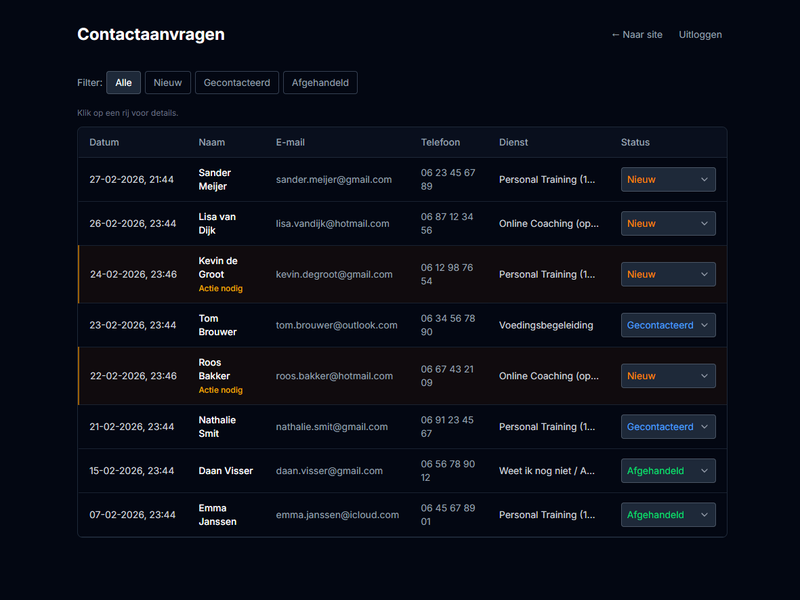Image resolution: width=800 pixels, height=600 pixels.
Task: Click date 15-02-2026, 23:44
Action: (132, 471)
